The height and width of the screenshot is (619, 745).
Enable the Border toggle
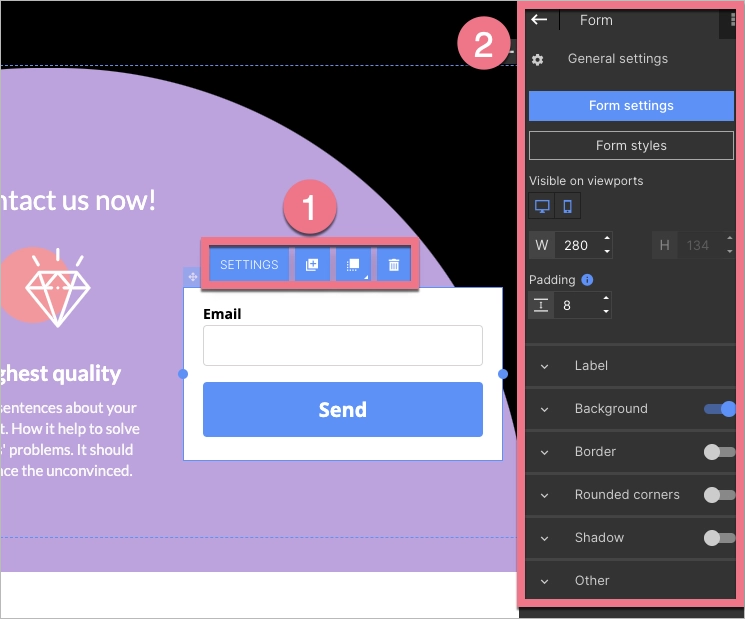[x=719, y=452]
